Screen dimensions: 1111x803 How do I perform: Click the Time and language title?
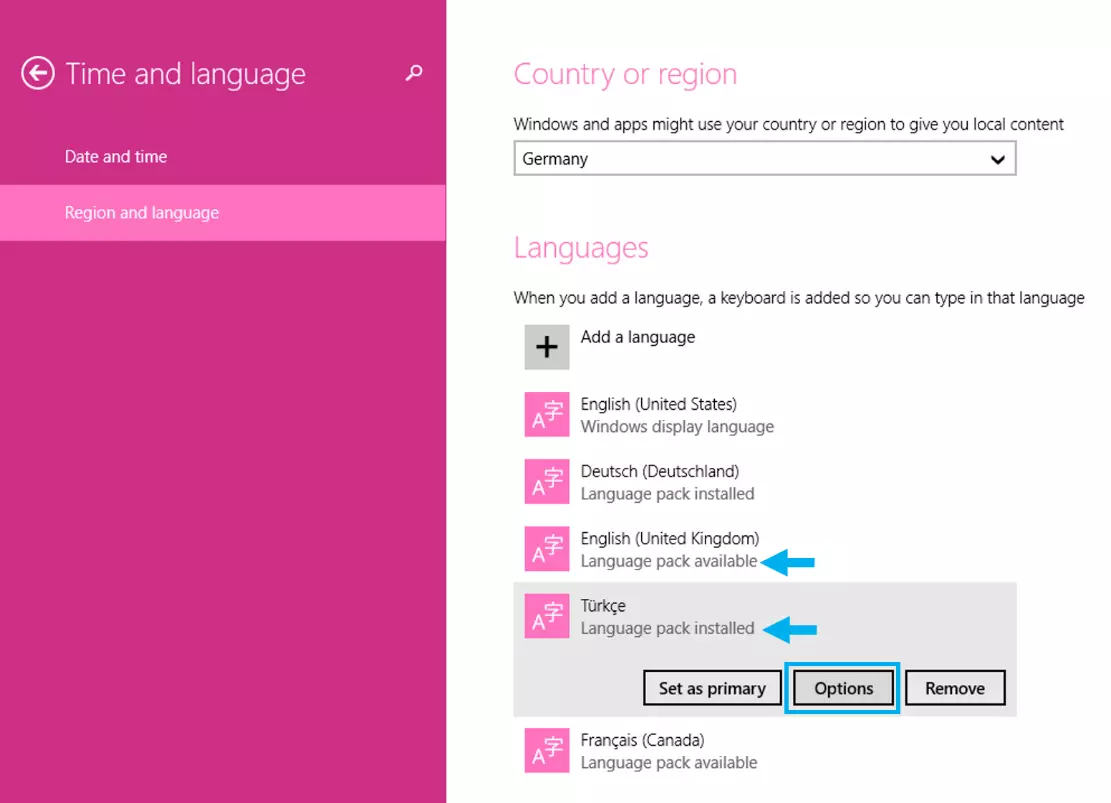click(x=185, y=74)
